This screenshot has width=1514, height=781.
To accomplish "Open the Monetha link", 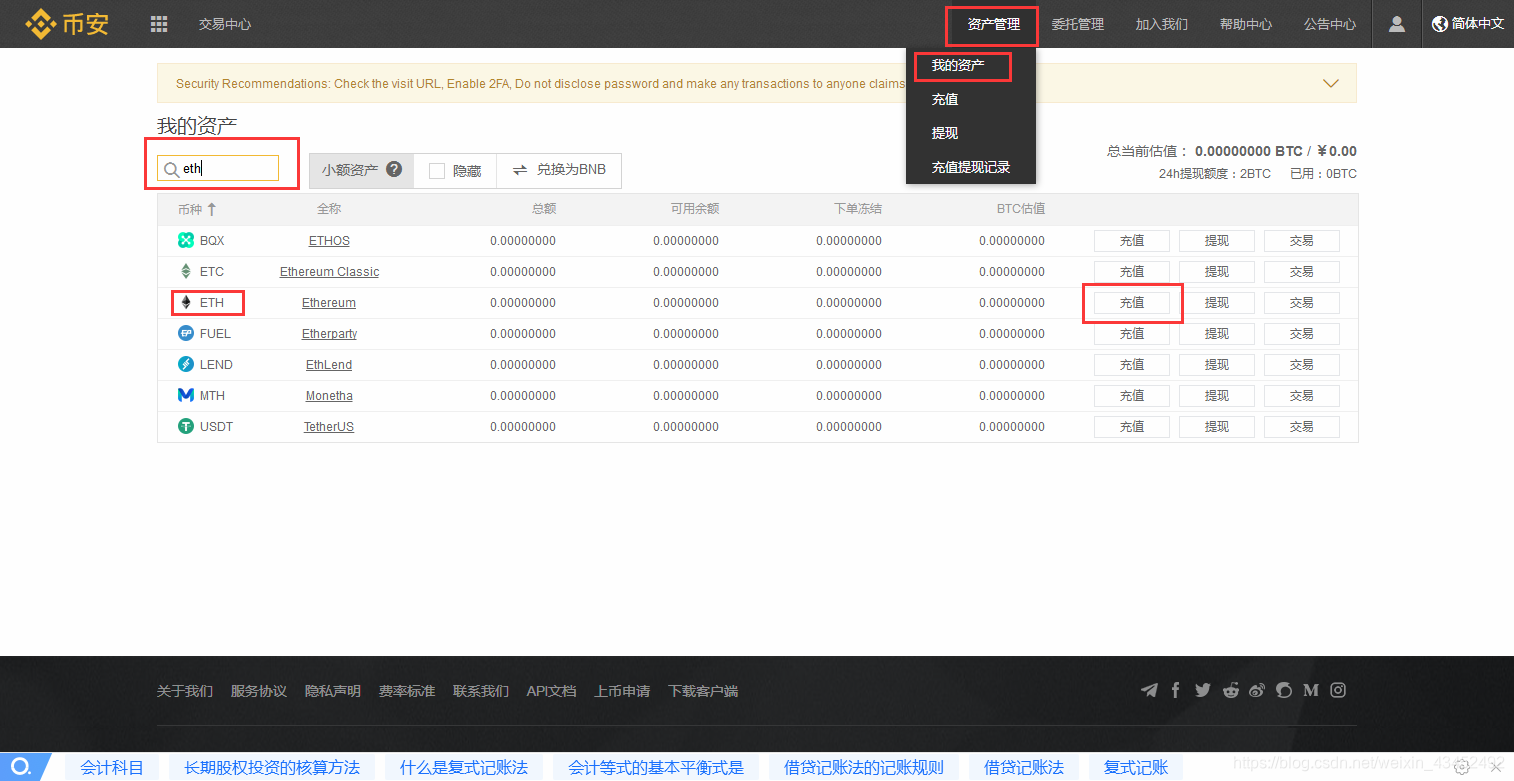I will pyautogui.click(x=329, y=395).
